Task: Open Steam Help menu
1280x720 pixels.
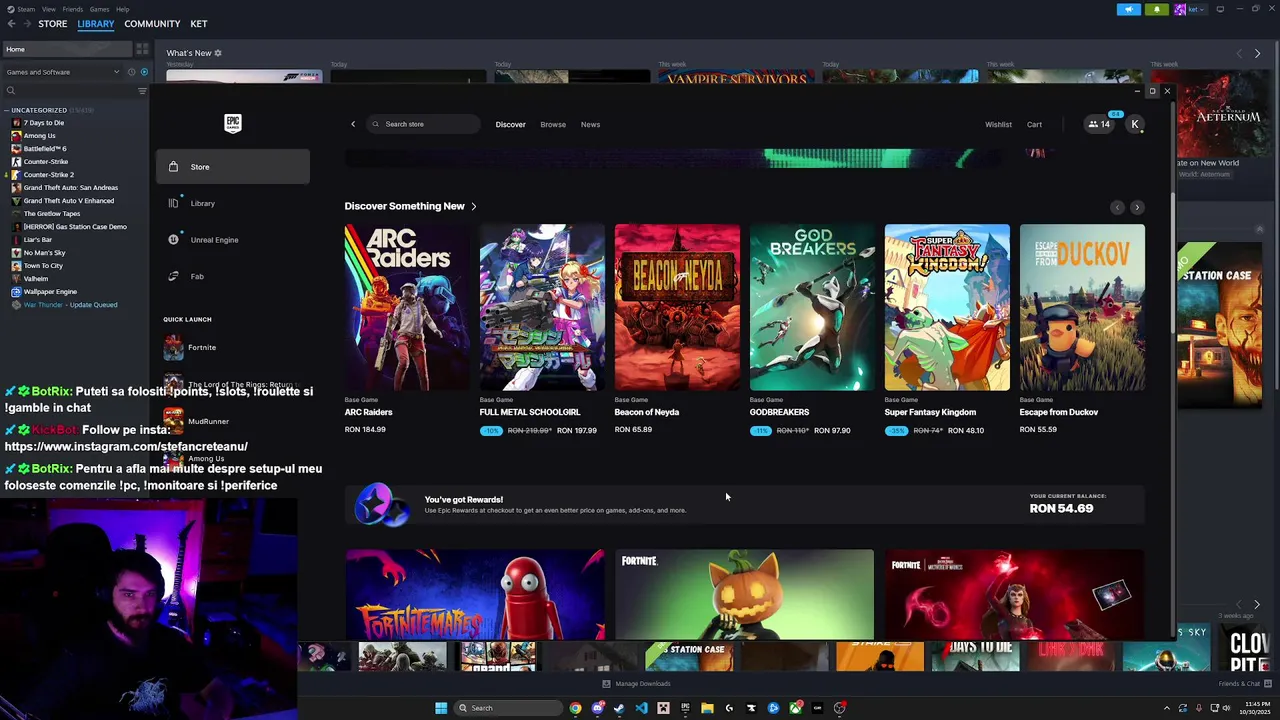Action: coord(122,9)
